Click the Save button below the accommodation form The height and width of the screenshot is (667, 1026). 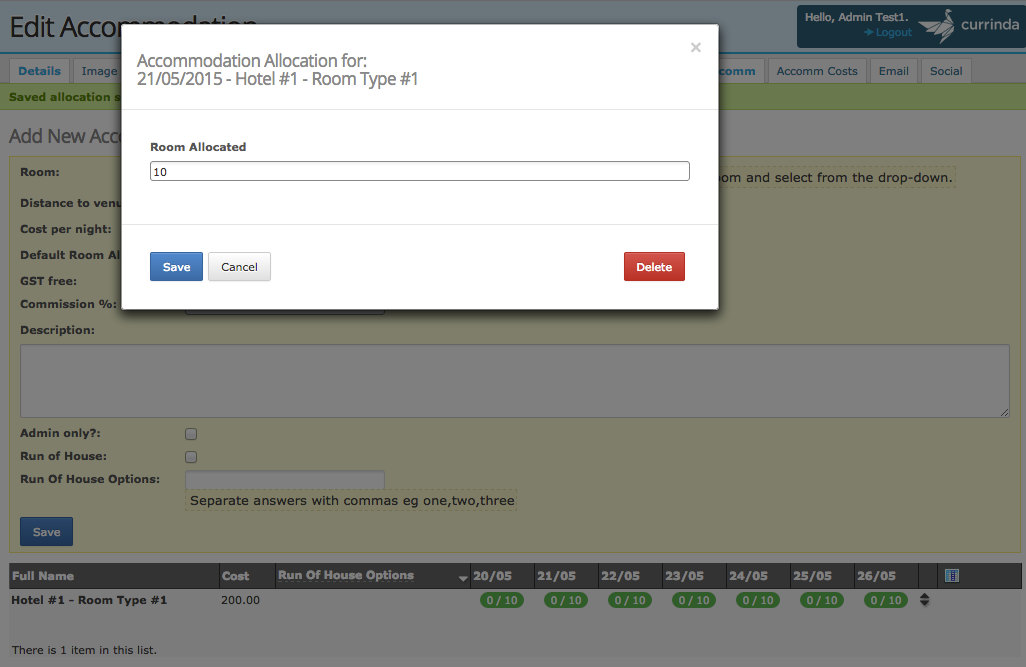tap(46, 532)
